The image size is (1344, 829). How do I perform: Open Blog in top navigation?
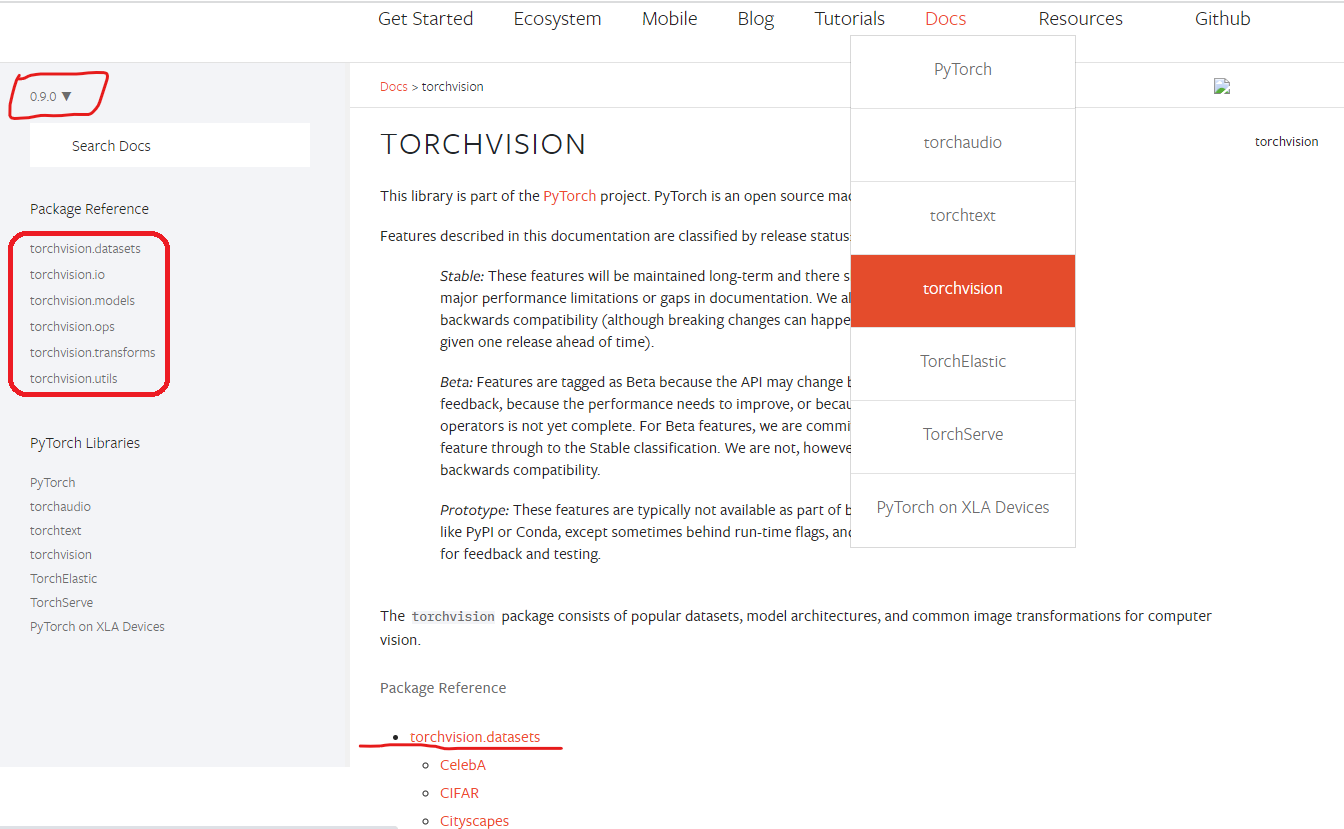click(756, 19)
